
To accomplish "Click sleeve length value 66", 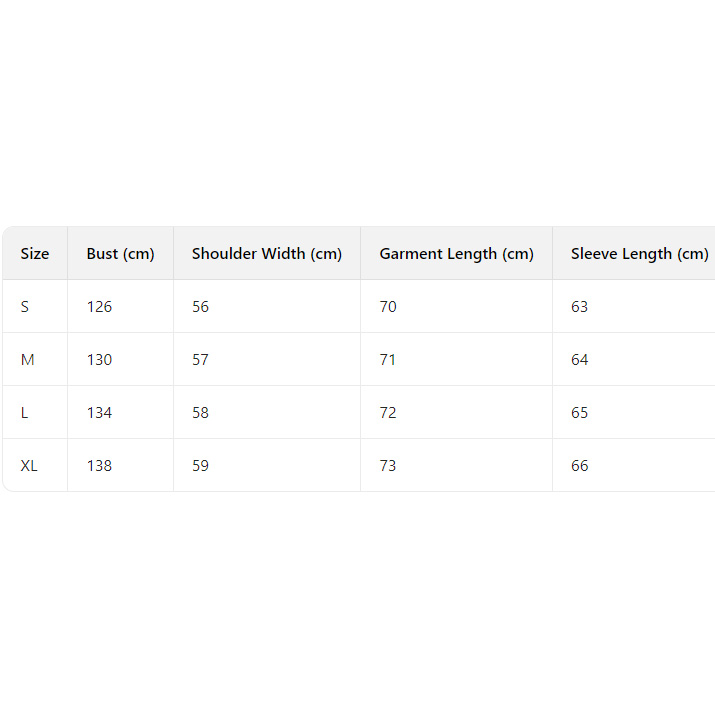I will (x=580, y=466).
